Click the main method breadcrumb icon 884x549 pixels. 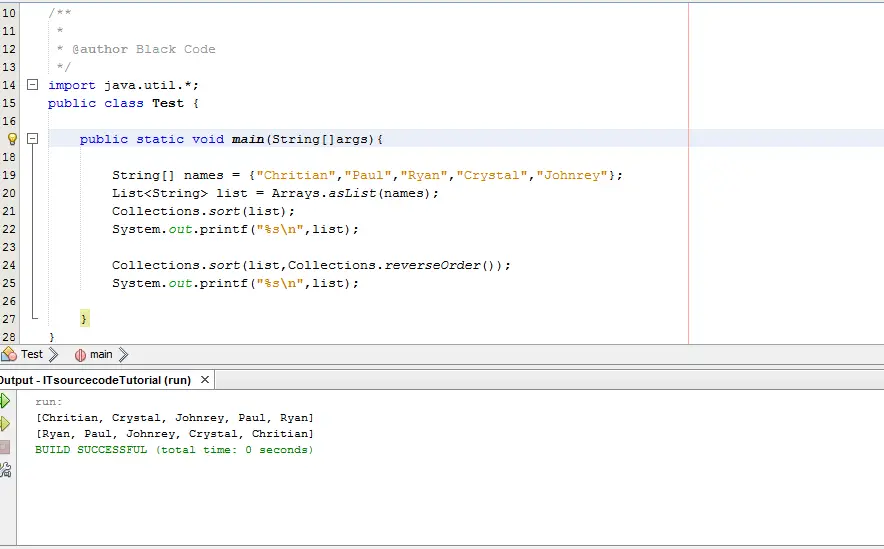(x=80, y=355)
